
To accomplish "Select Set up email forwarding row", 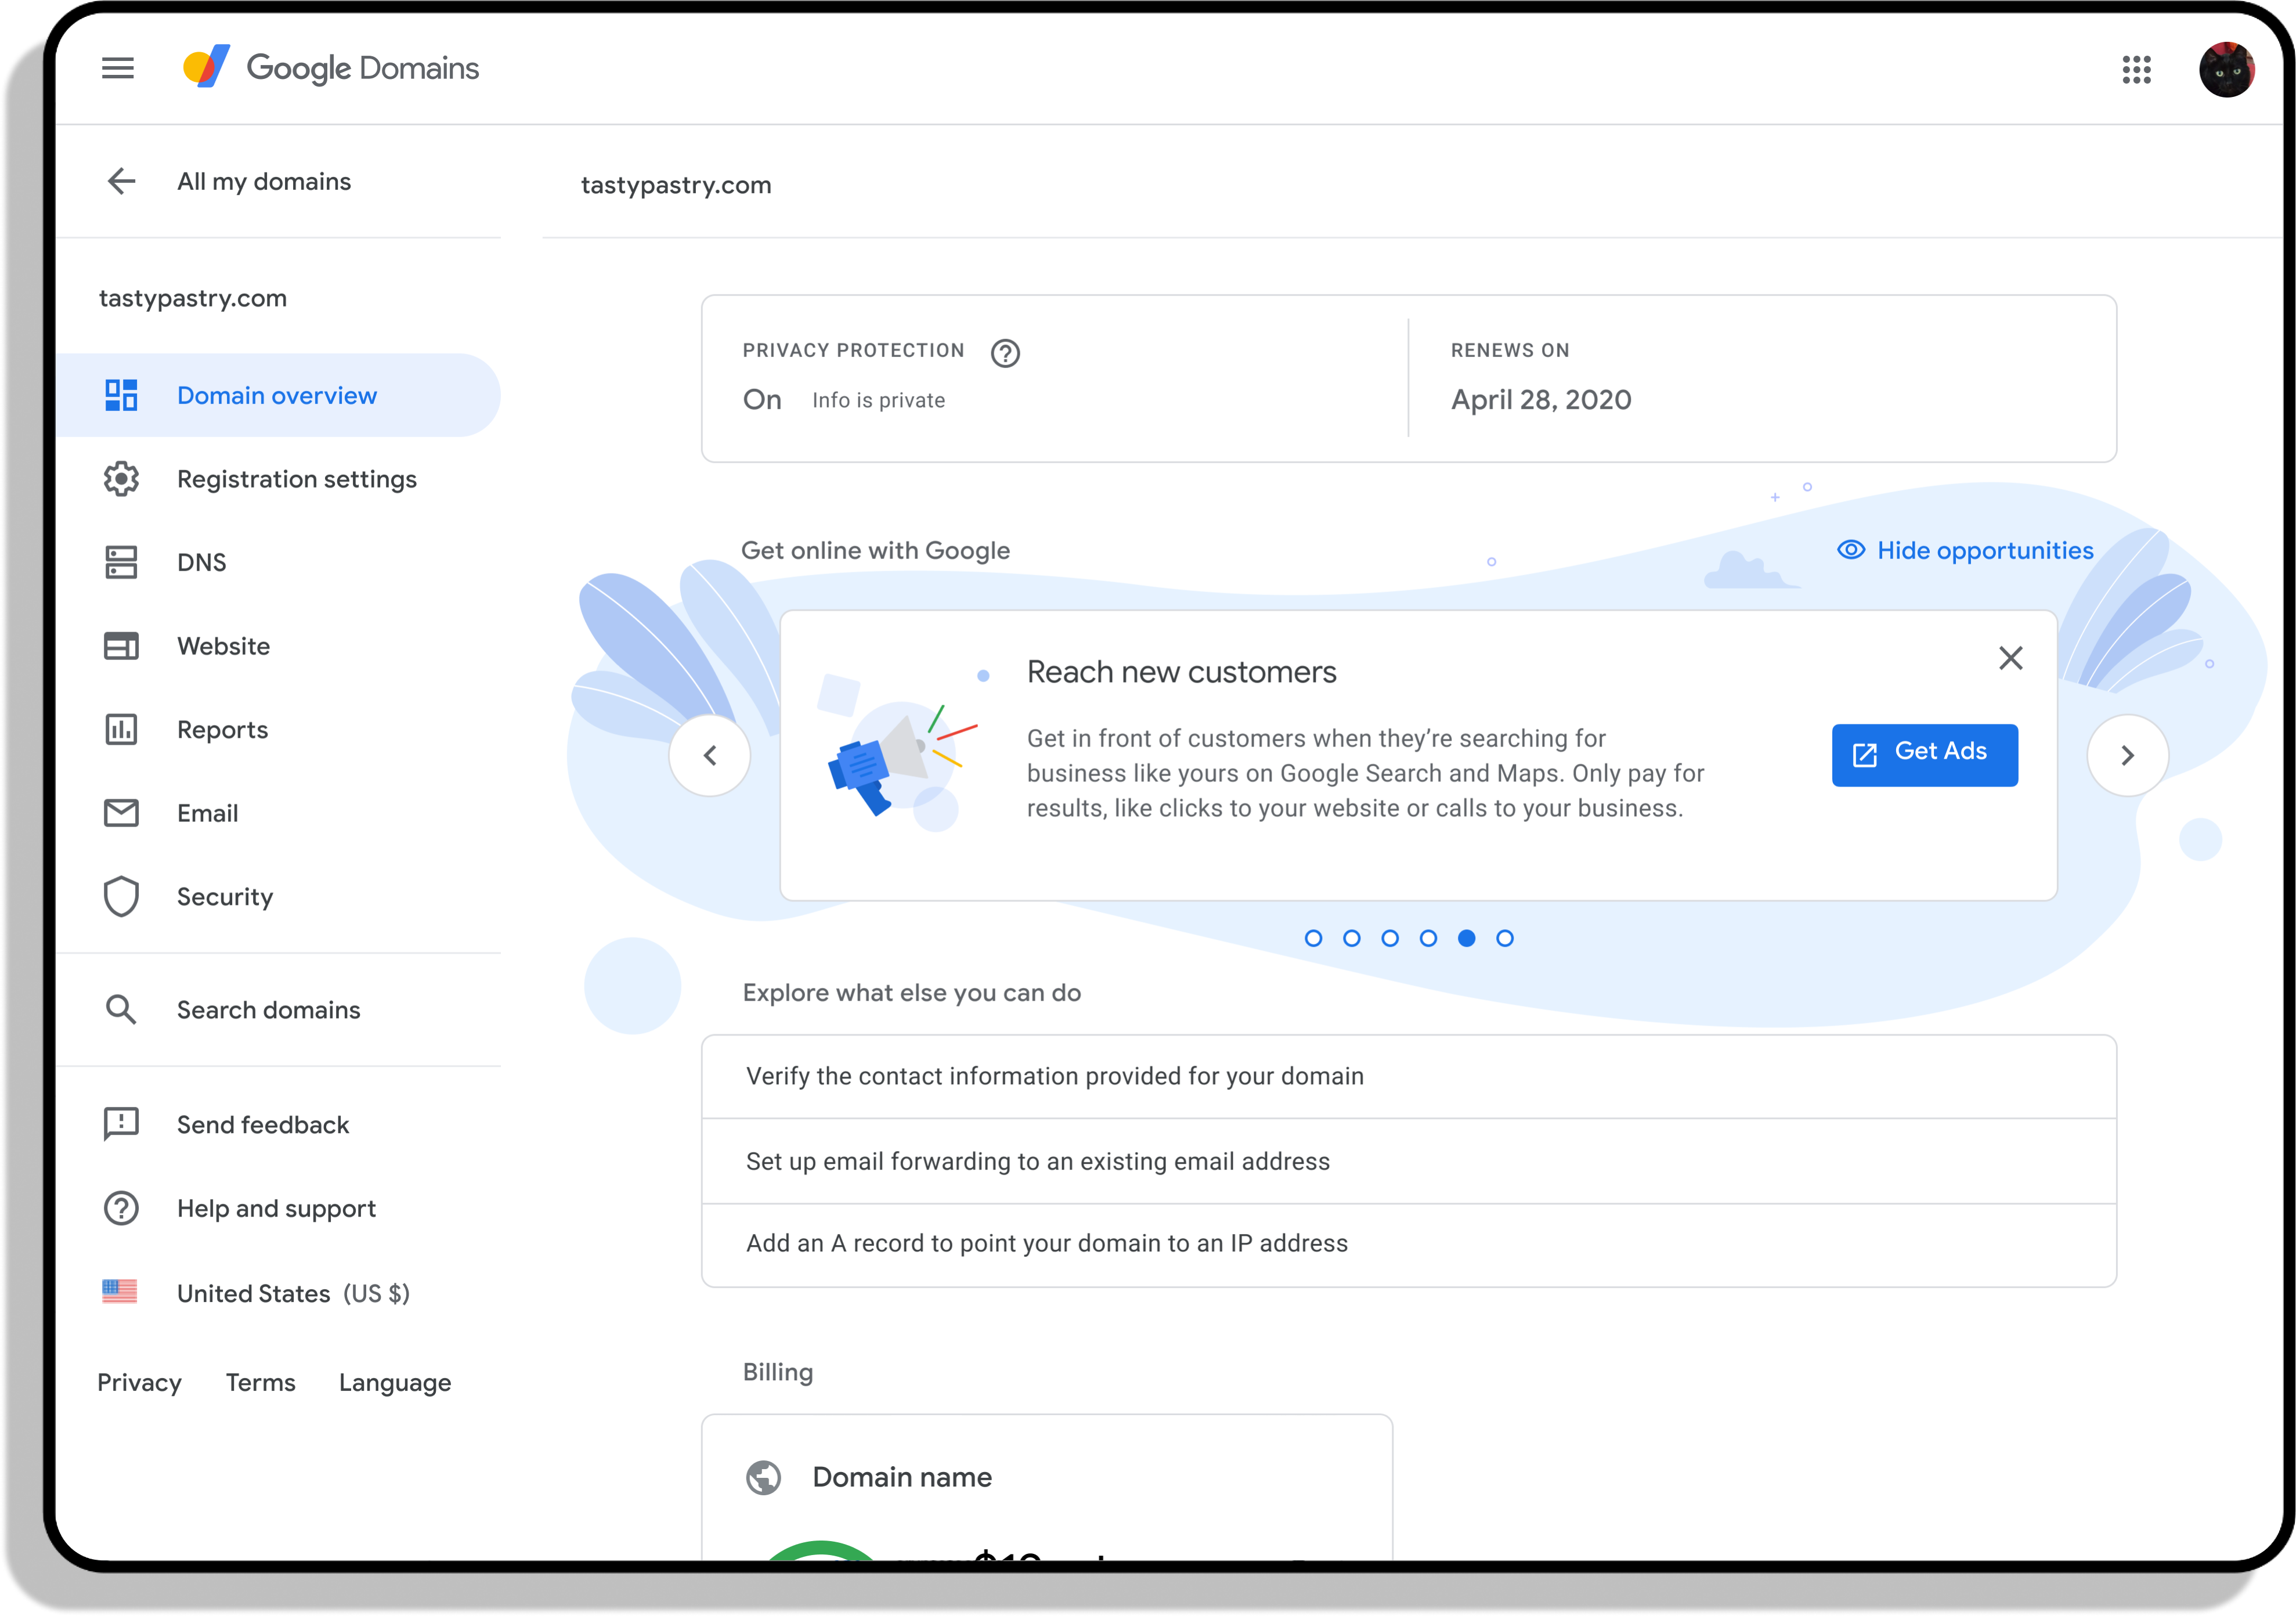I will [1408, 1161].
